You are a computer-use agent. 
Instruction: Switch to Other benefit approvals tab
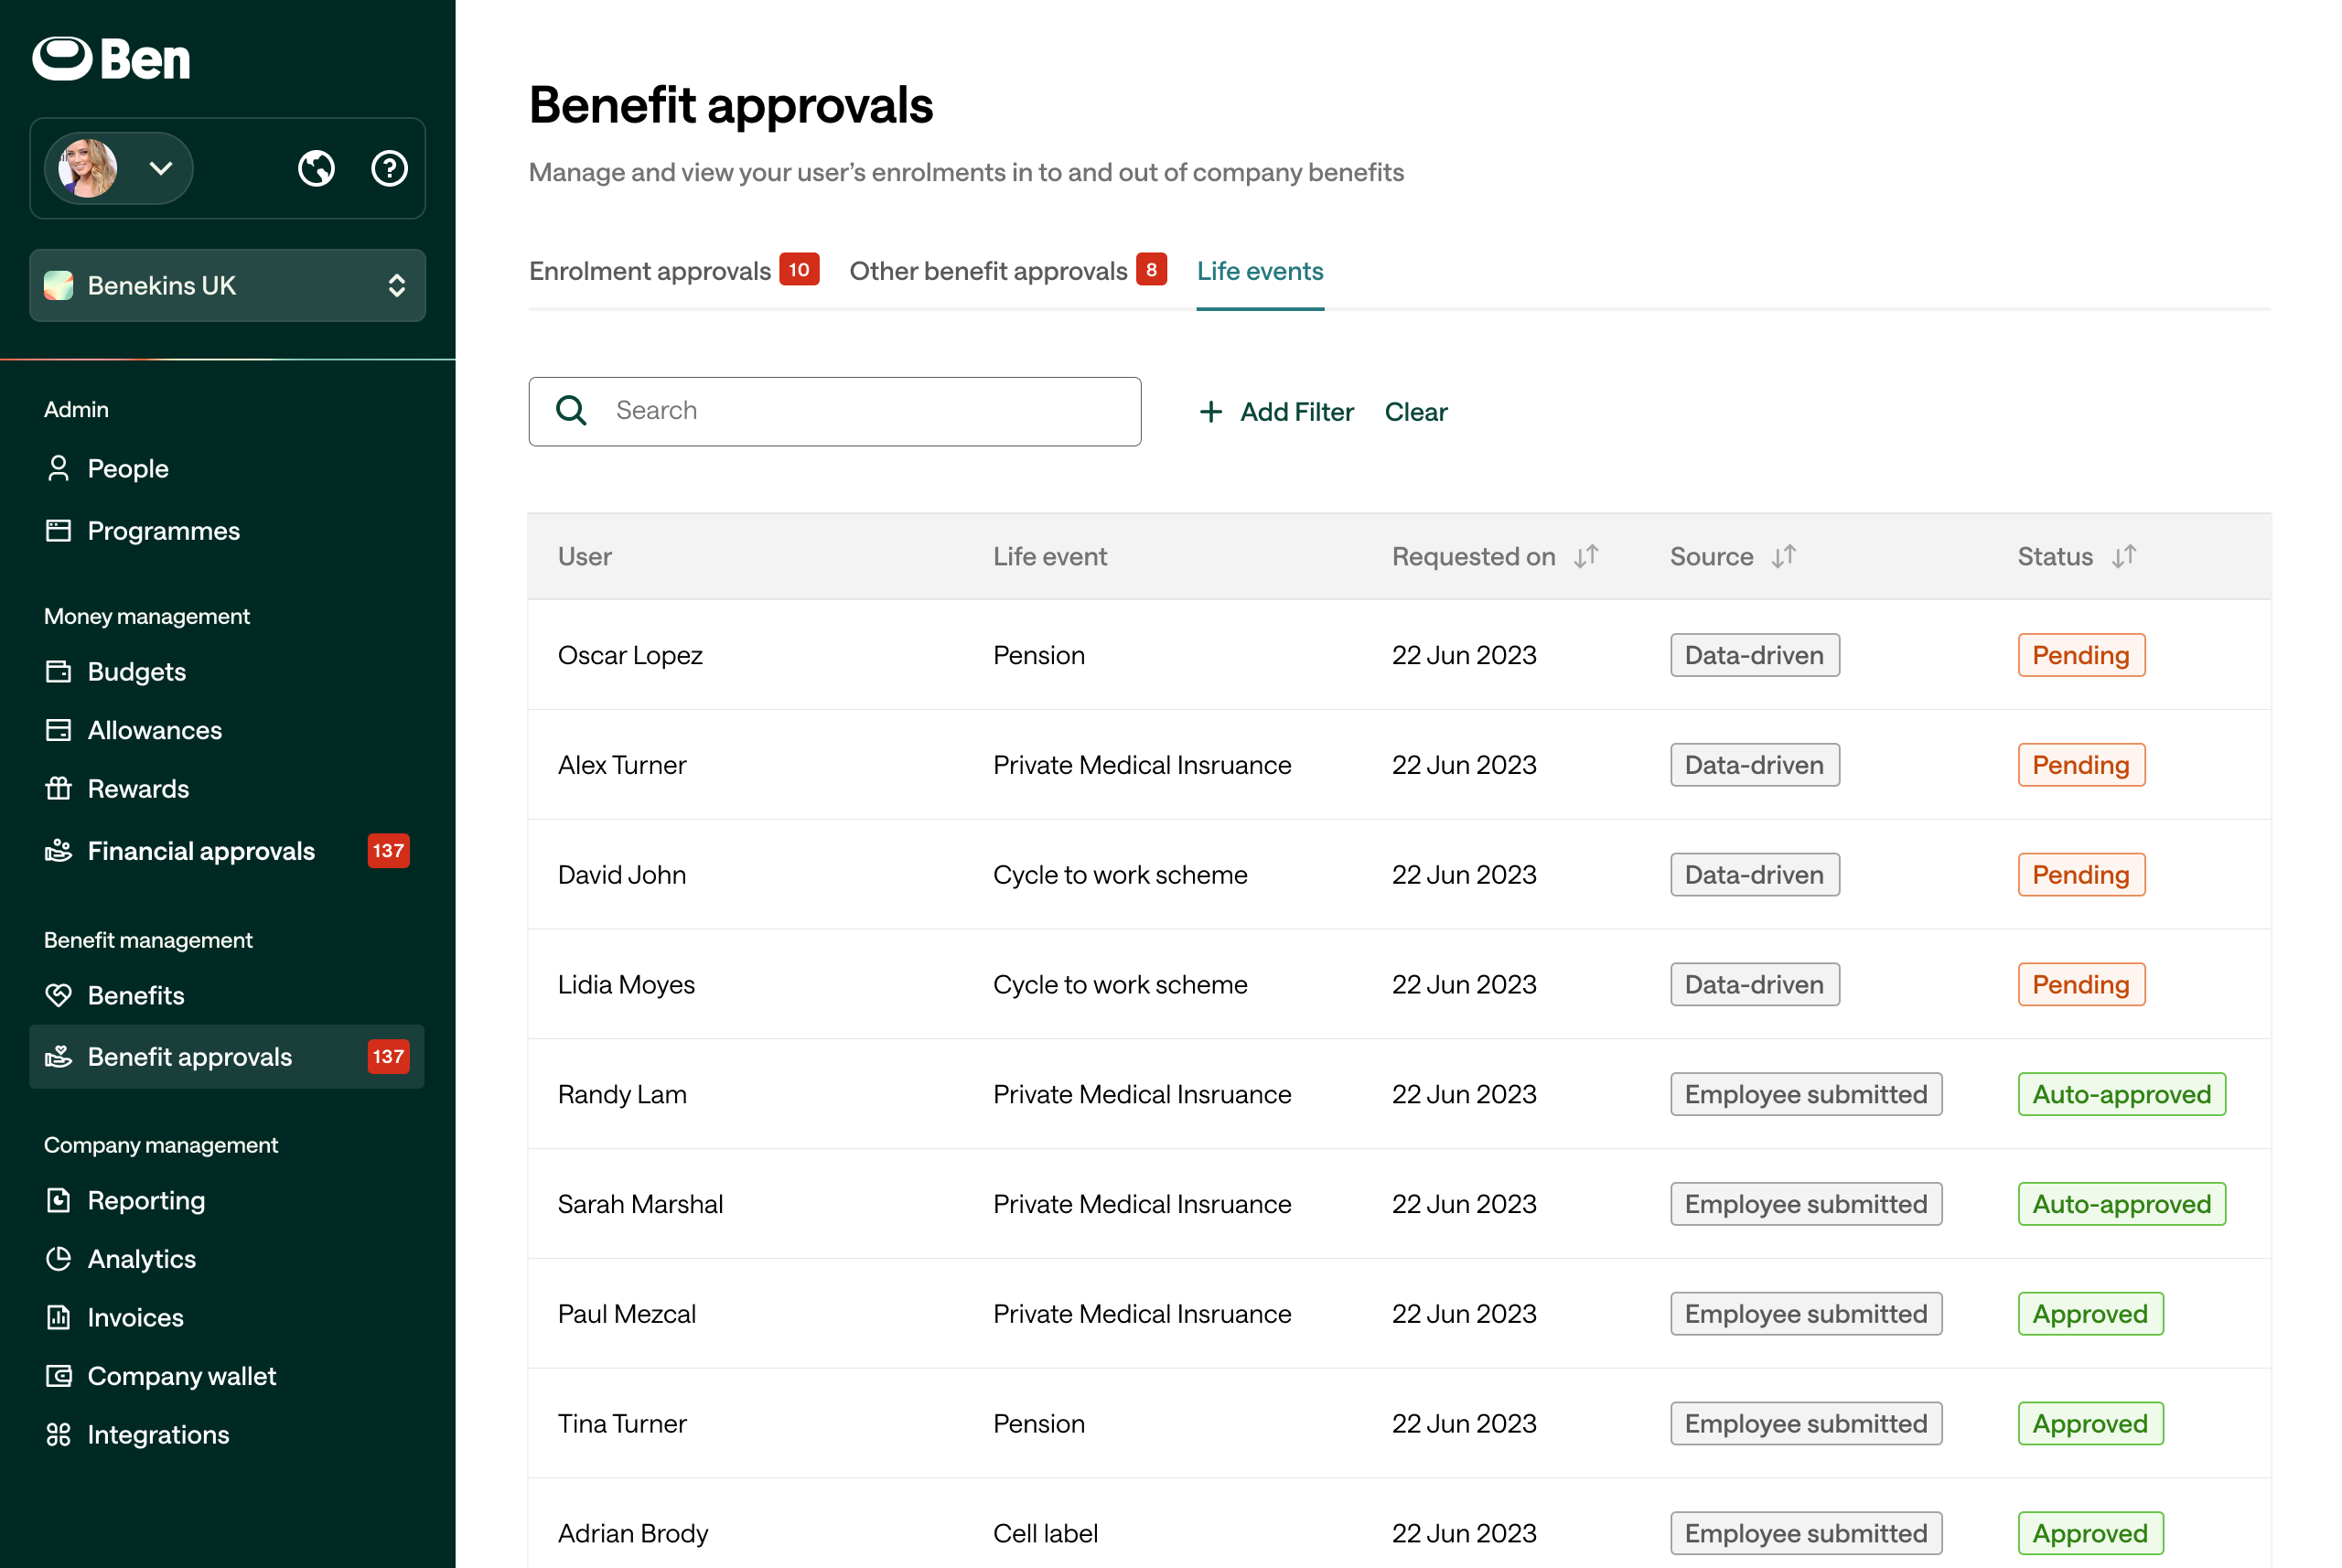1008,271
